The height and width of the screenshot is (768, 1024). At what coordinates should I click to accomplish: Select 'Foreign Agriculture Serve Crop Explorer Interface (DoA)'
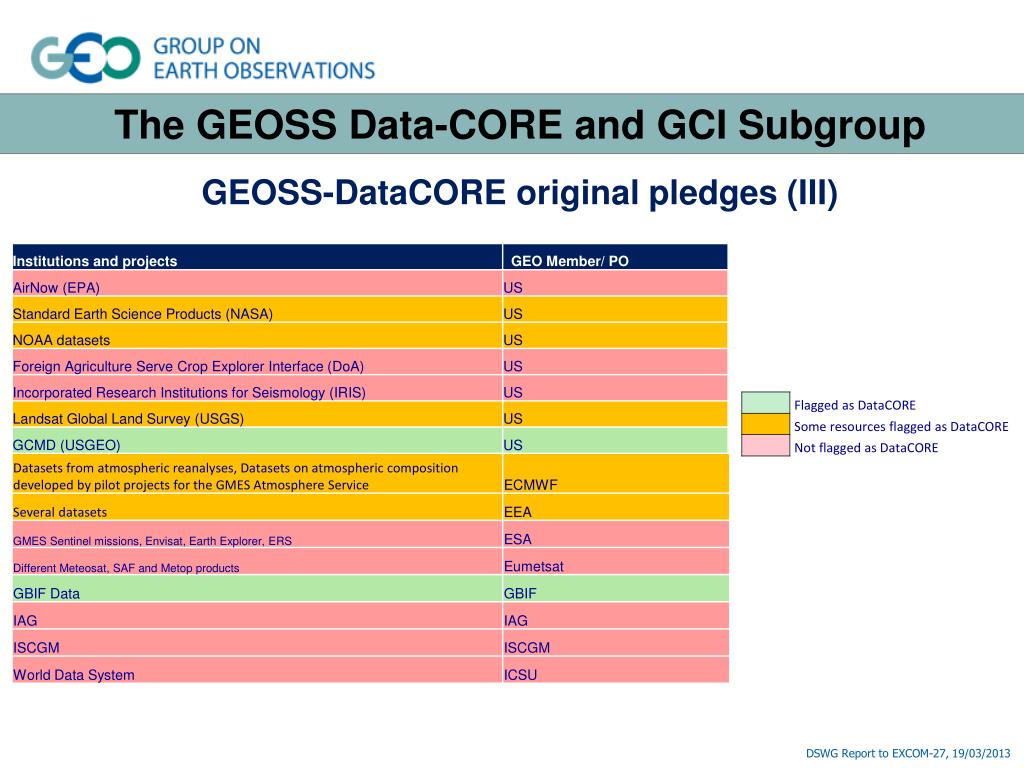pos(257,362)
